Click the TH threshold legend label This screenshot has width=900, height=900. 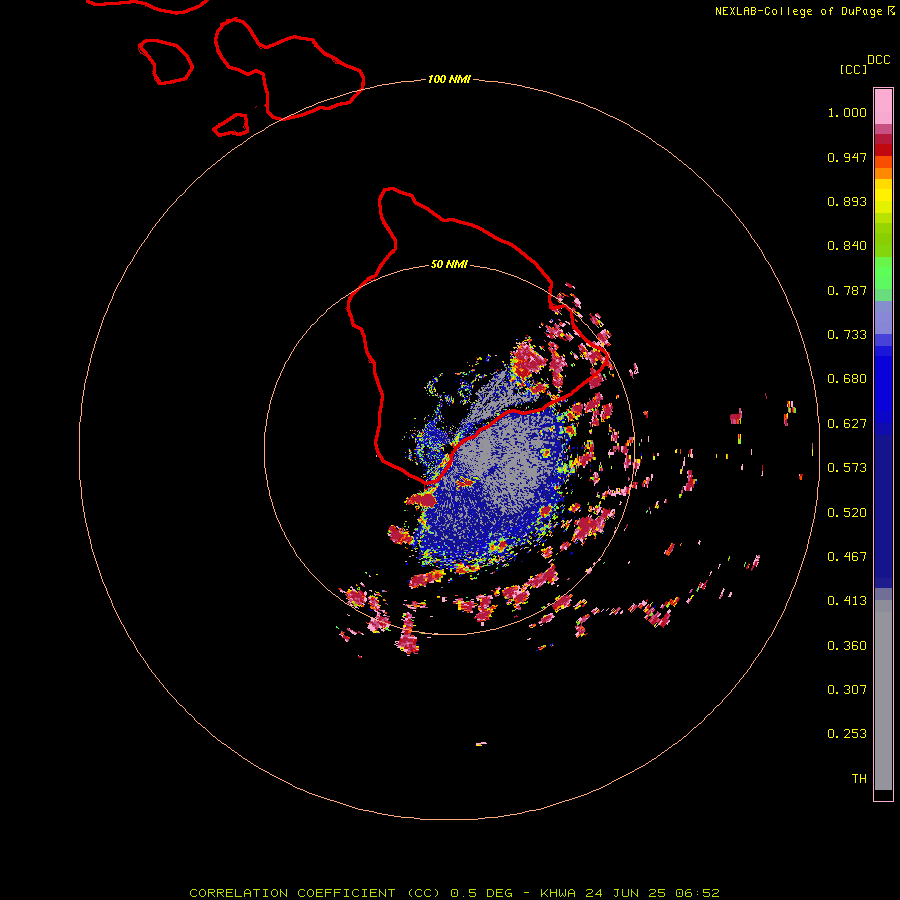click(859, 779)
